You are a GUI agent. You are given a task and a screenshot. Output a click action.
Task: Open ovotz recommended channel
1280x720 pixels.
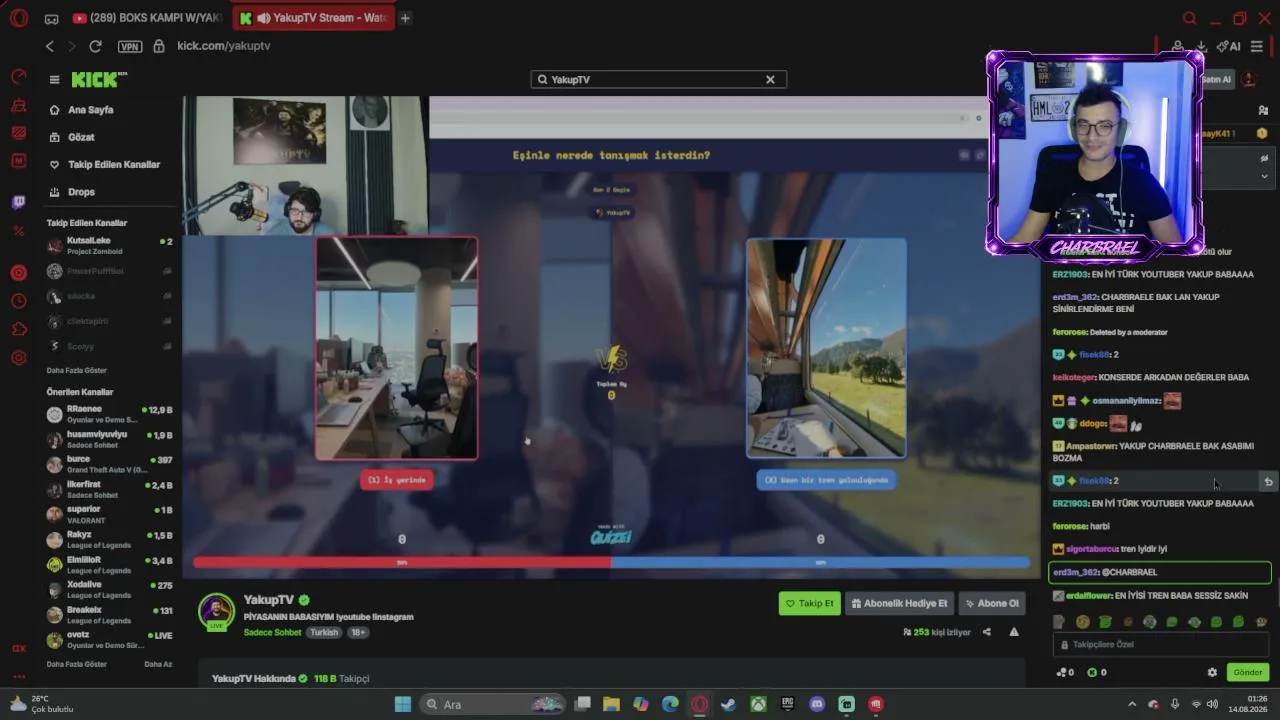pyautogui.click(x=110, y=639)
